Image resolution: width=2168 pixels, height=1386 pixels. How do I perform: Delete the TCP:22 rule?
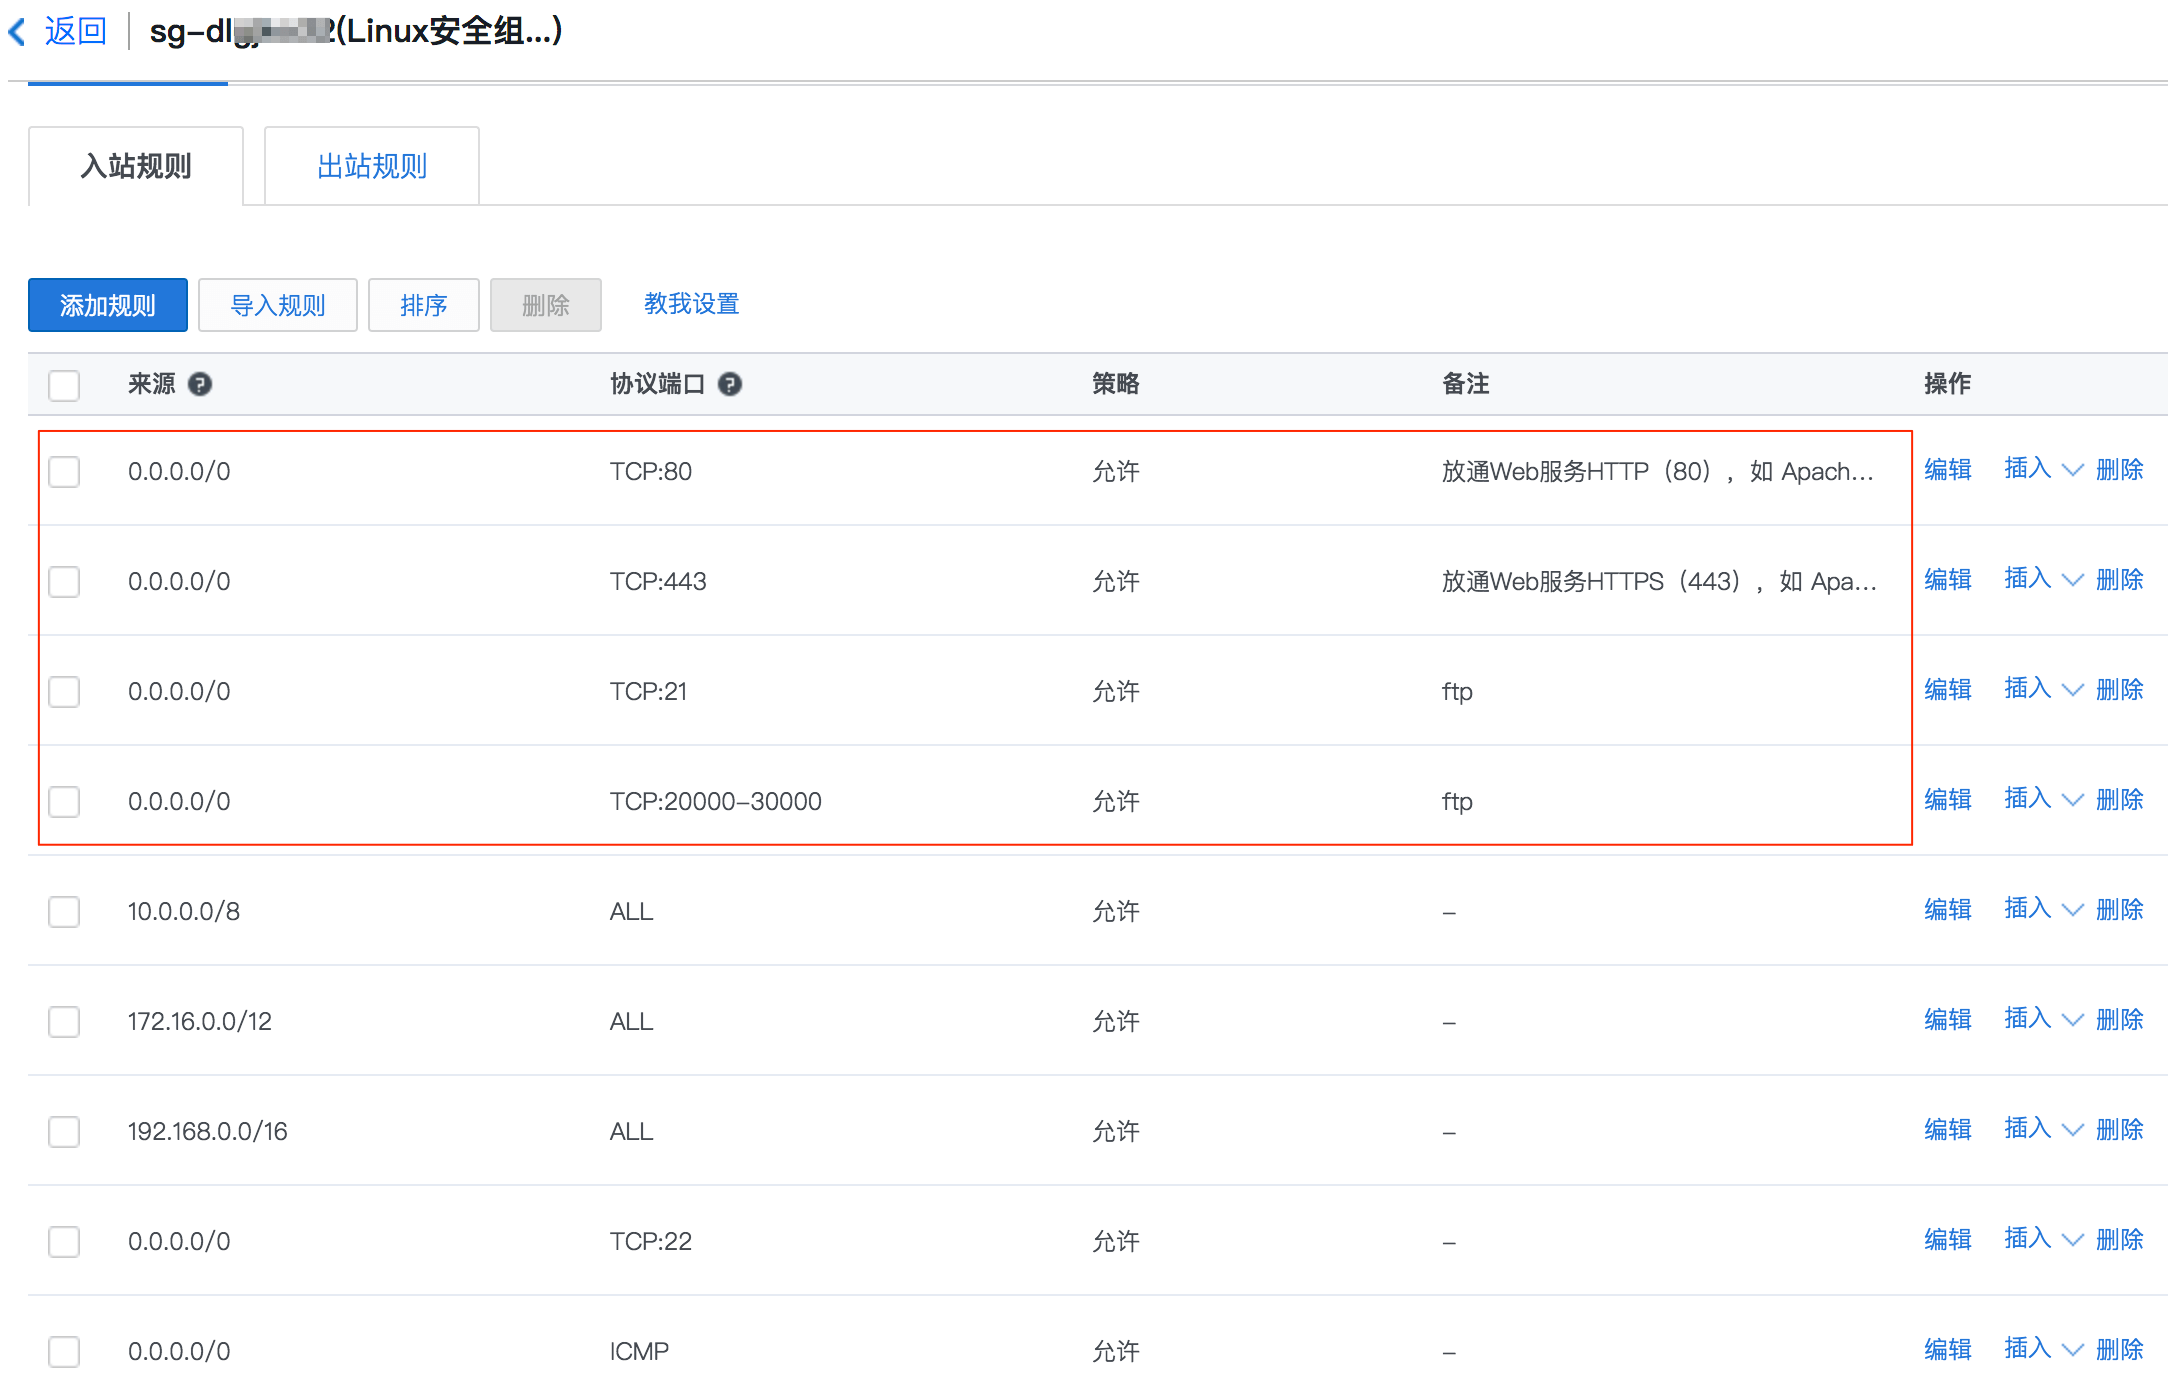point(2120,1239)
